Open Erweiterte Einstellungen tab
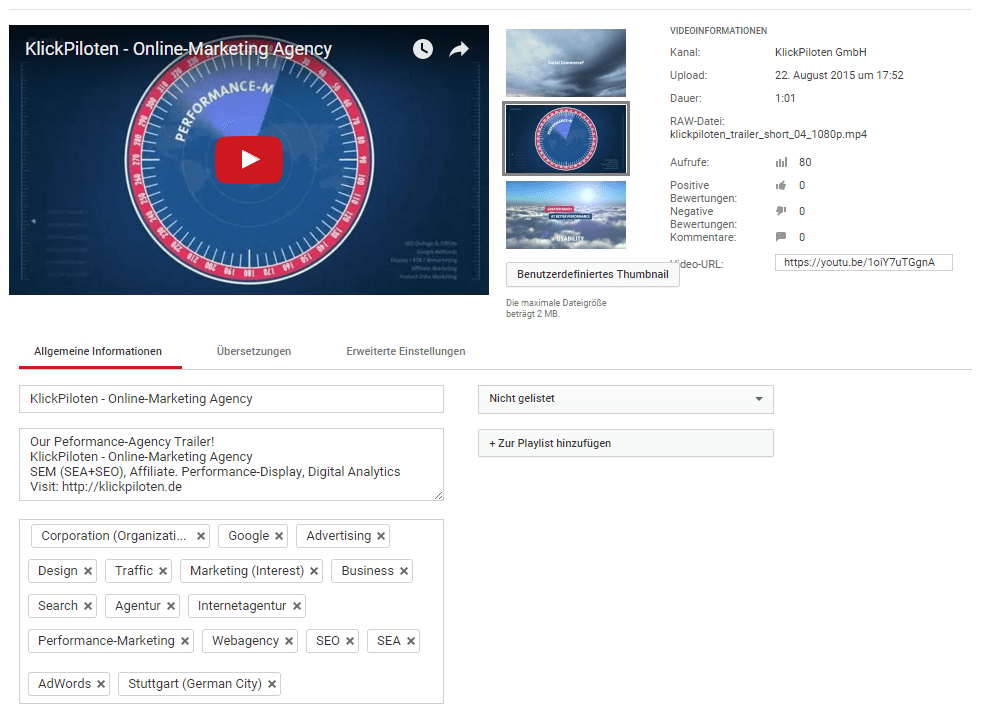The image size is (983, 712). [x=406, y=351]
